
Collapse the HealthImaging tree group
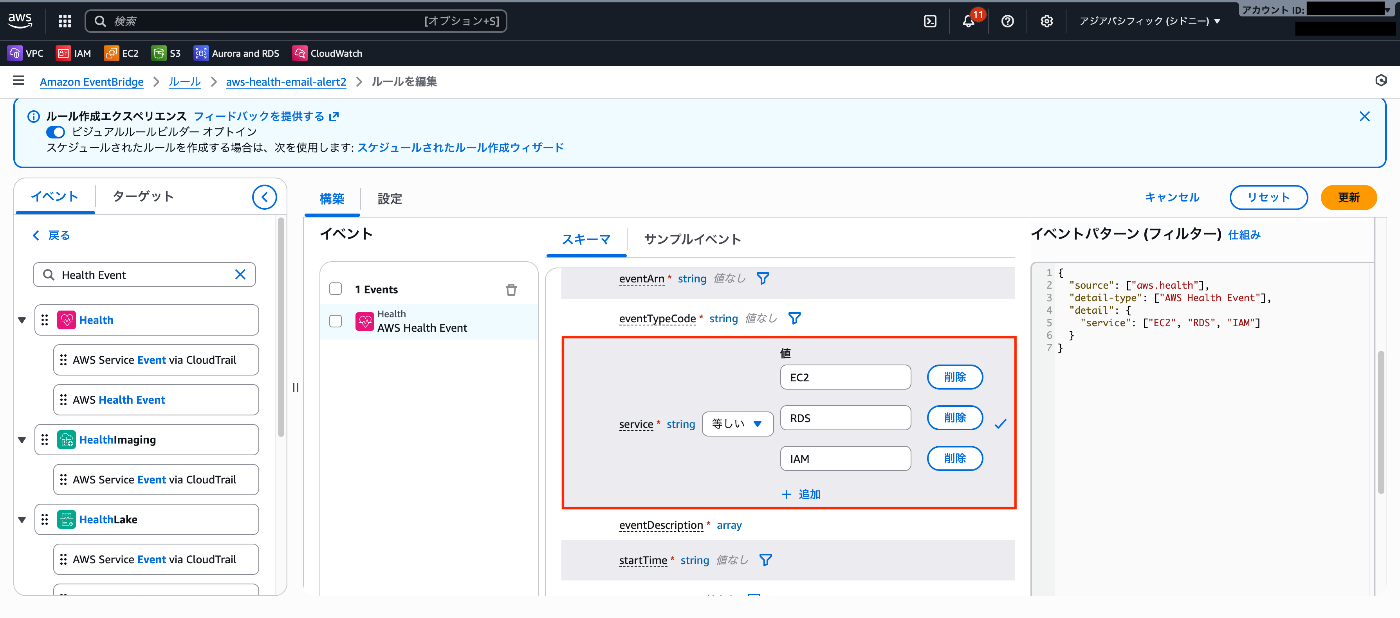(x=22, y=440)
